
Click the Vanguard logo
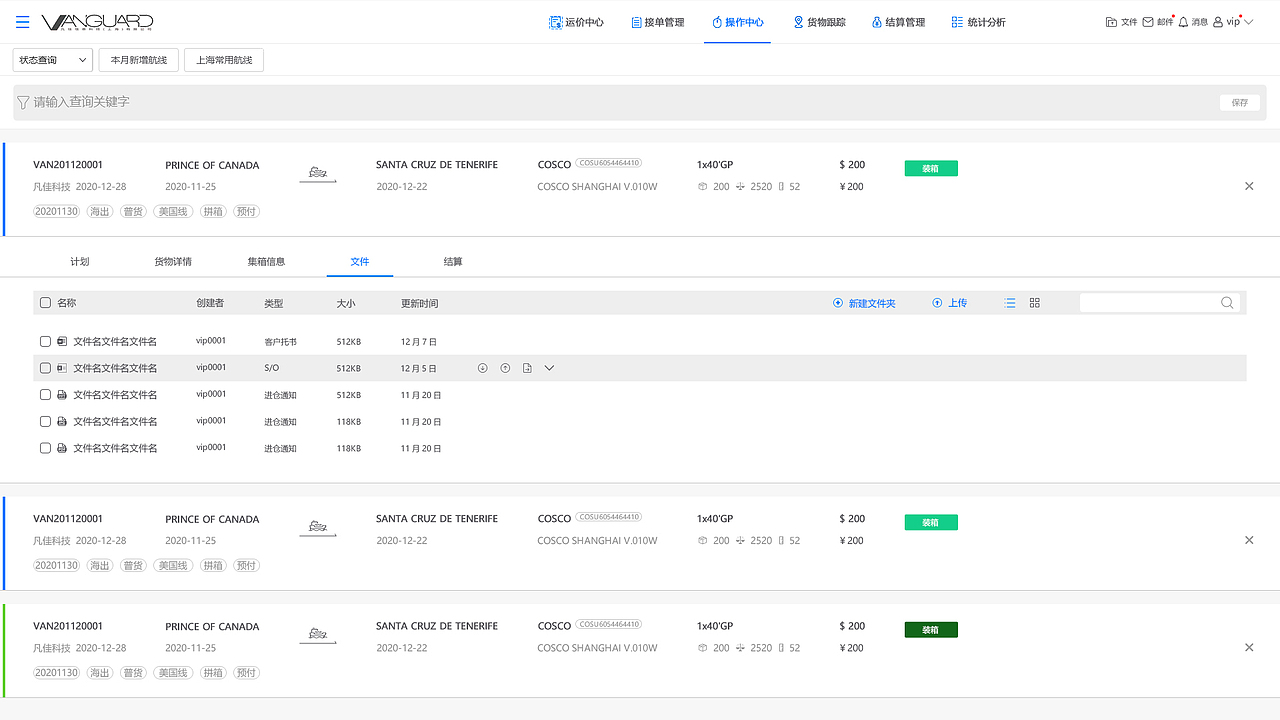pos(97,22)
